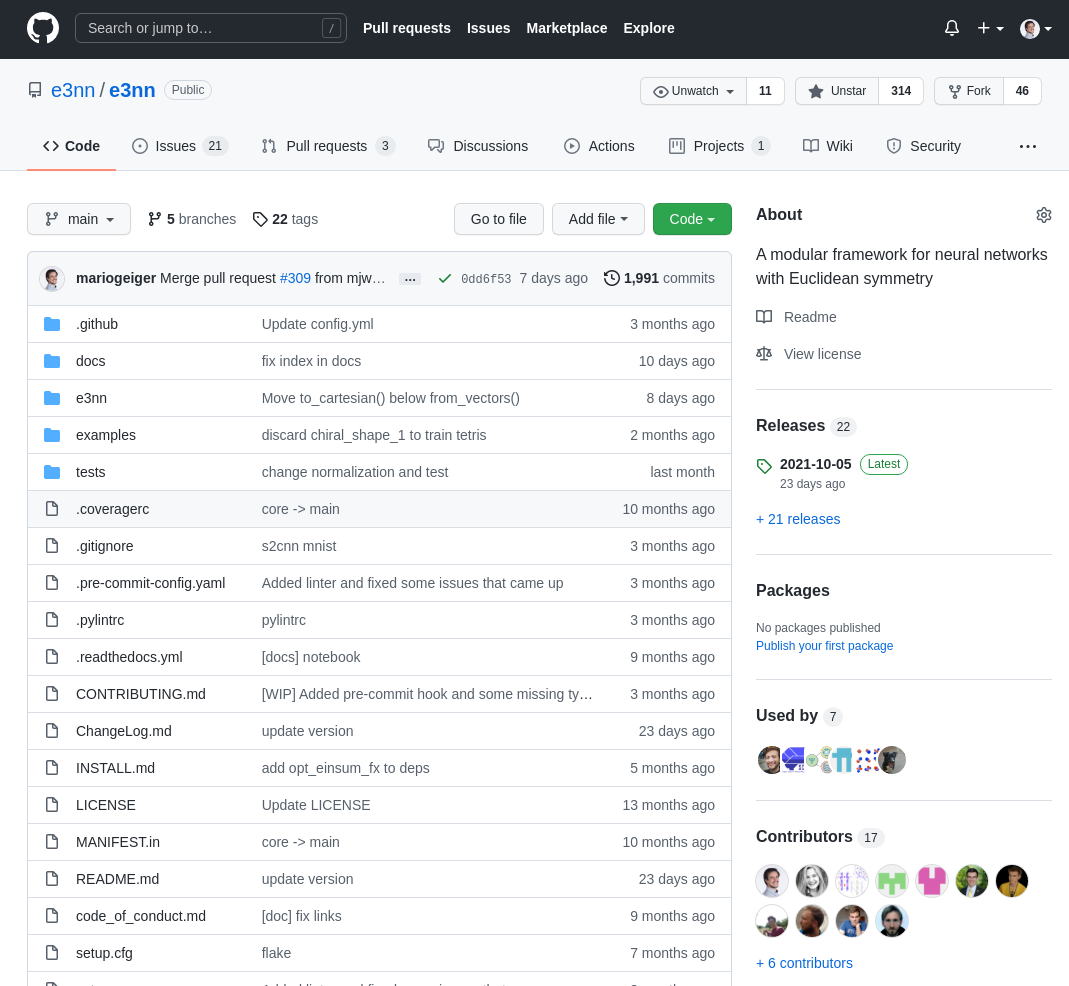
Task: Open the Wiki tab
Action: coord(828,146)
